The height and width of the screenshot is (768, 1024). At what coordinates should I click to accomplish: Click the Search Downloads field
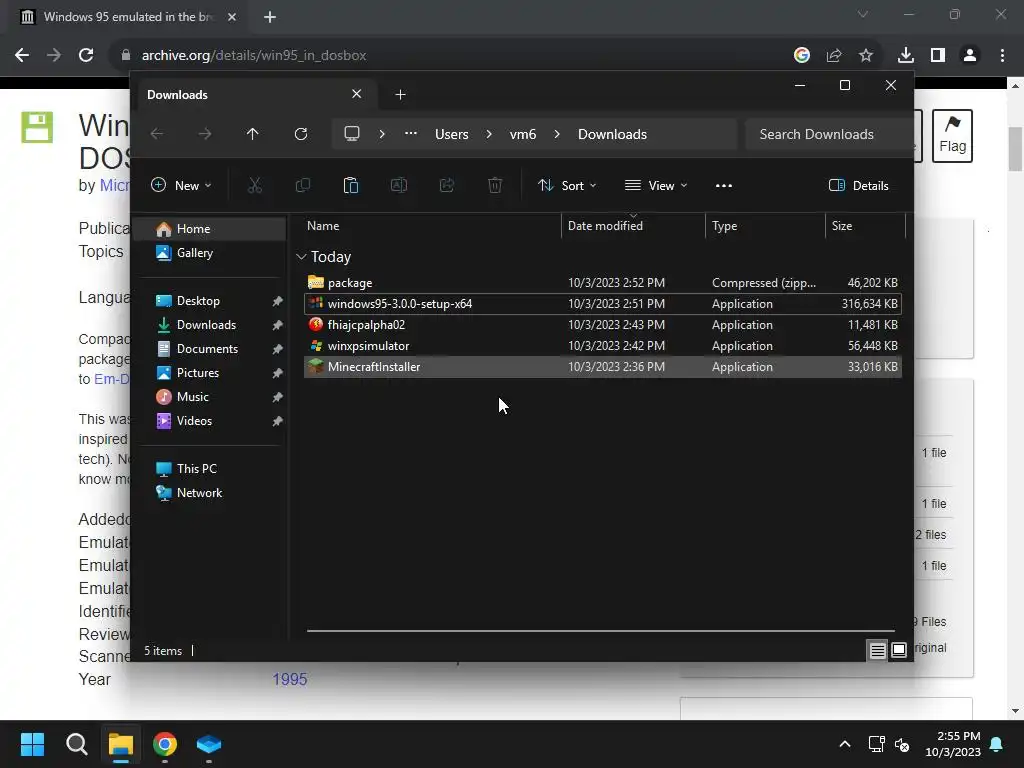coord(827,134)
